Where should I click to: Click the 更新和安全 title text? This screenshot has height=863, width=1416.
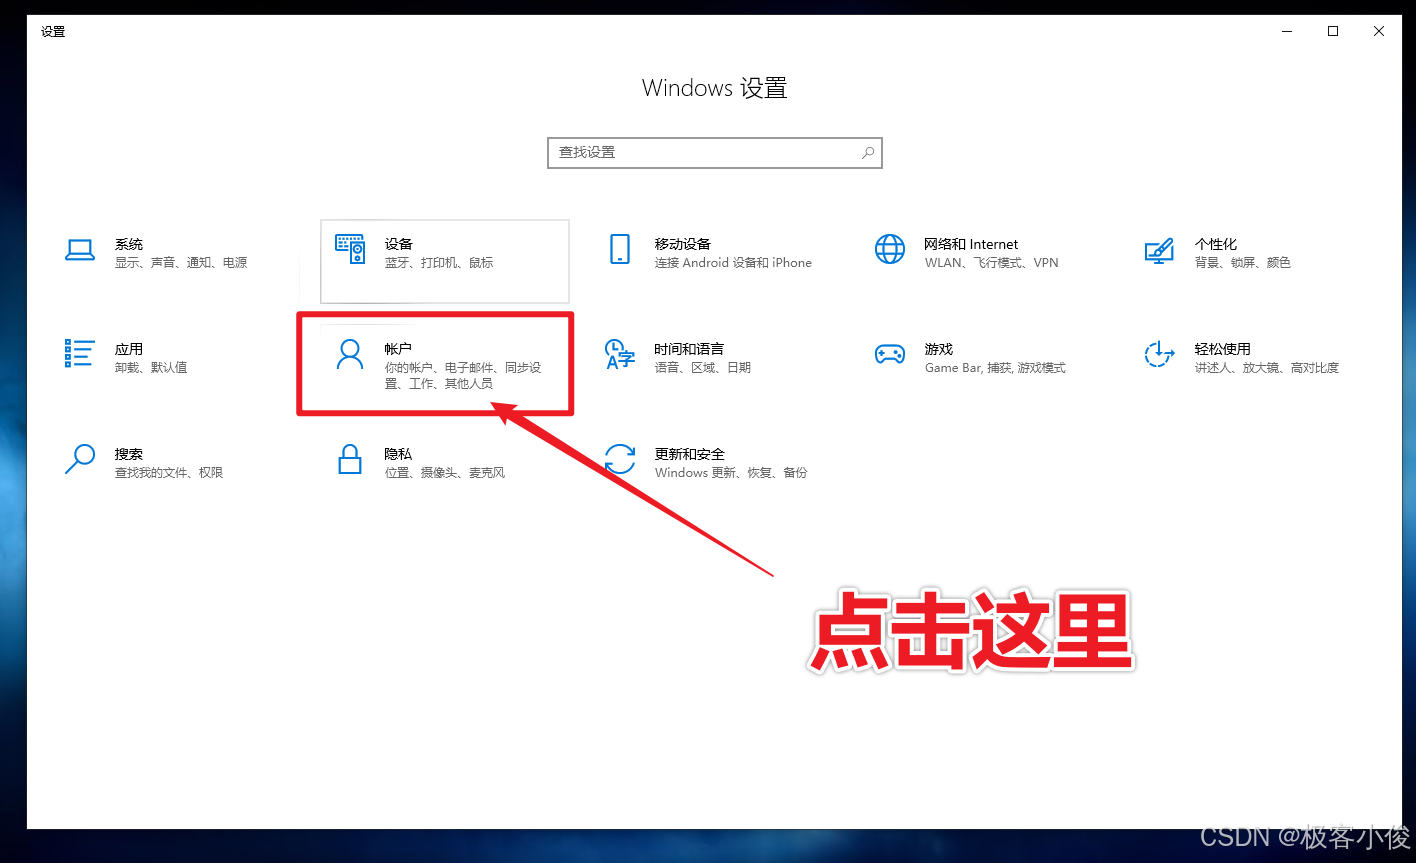(x=690, y=454)
